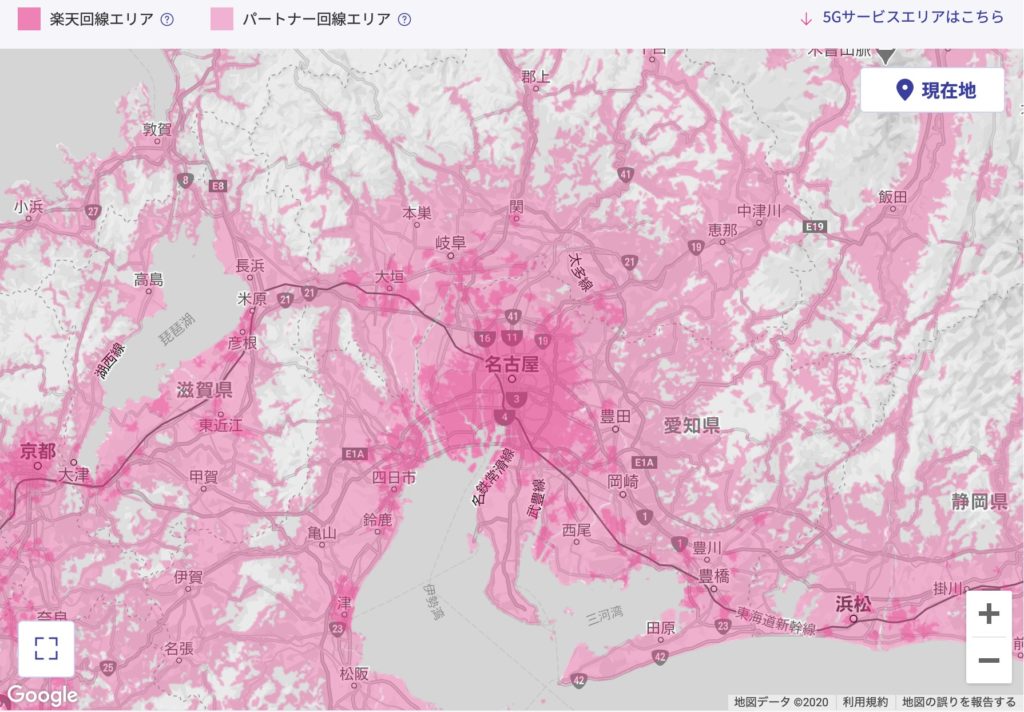
Task: Click the 岐阜 city label
Action: [451, 243]
